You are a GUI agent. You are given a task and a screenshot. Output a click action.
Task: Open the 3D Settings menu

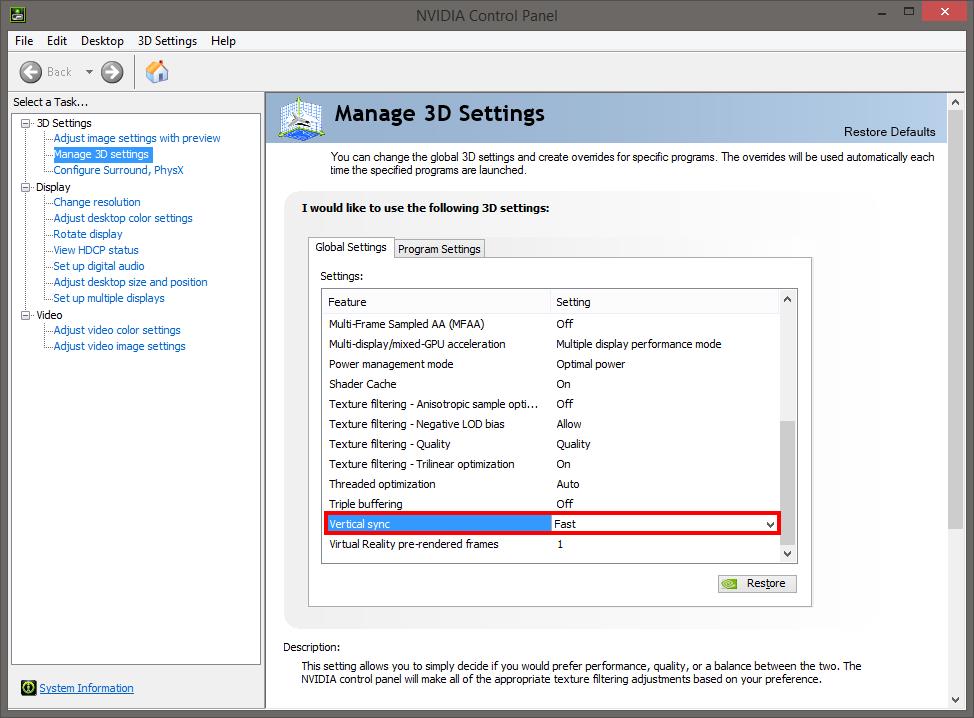click(x=167, y=41)
